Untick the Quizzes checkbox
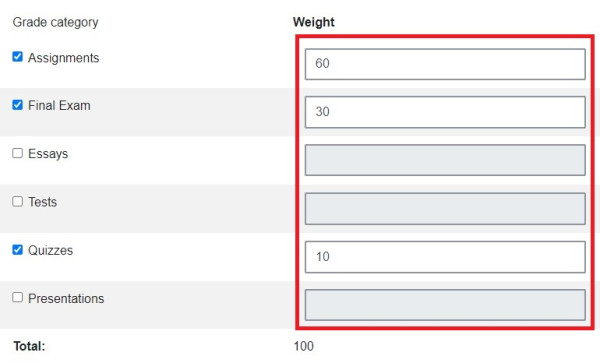The height and width of the screenshot is (363, 600). [x=18, y=250]
